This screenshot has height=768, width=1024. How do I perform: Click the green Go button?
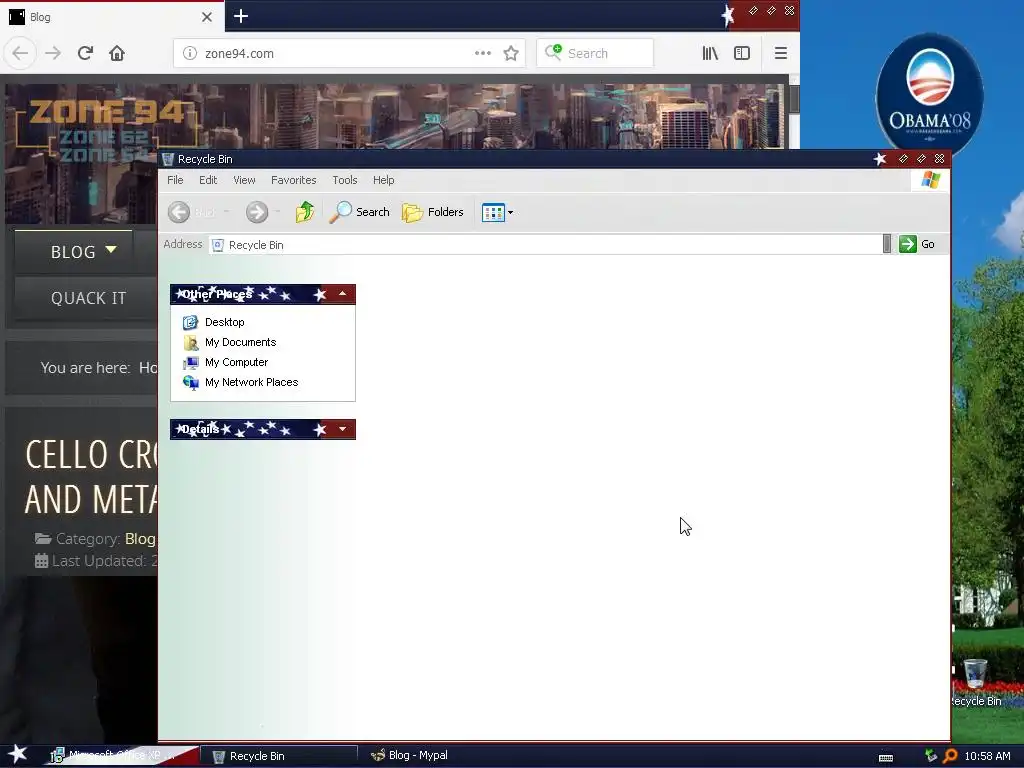click(918, 244)
